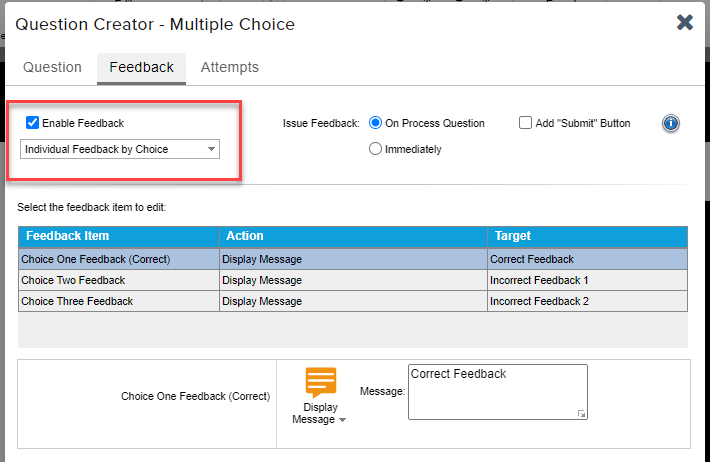Click into the Message text field
Viewport: 710px width, 462px height.
pyautogui.click(x=497, y=391)
